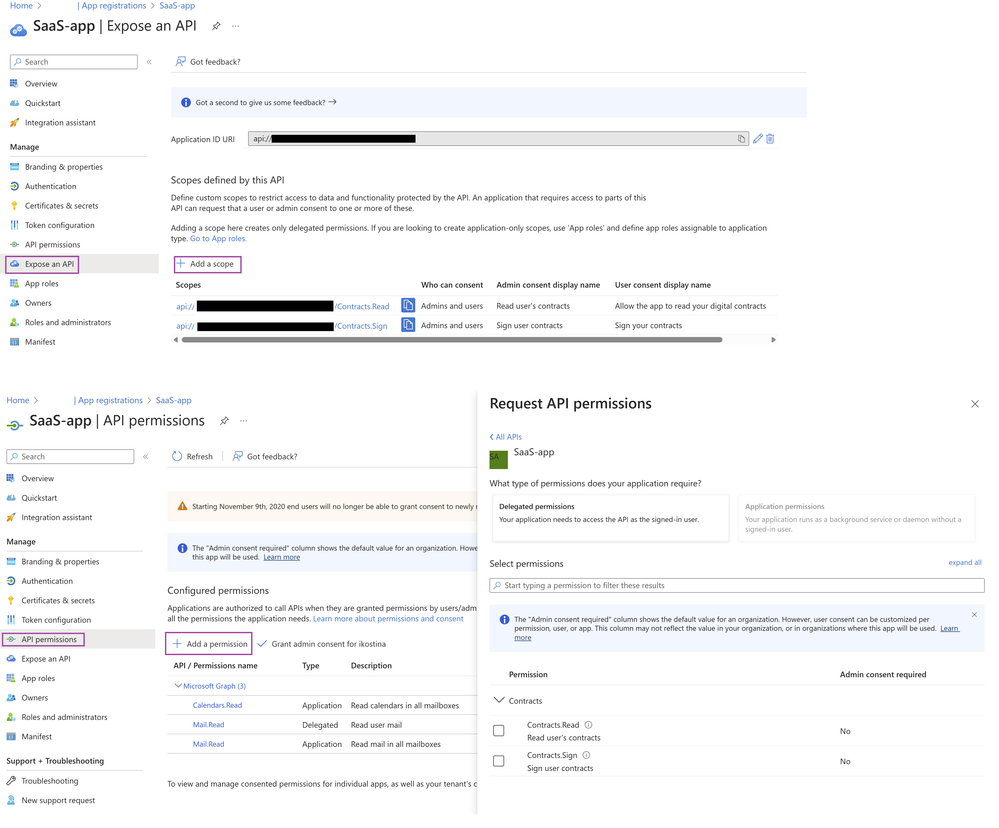Open Expose an API in lower sidebar
The image size is (999, 828).
tap(46, 659)
